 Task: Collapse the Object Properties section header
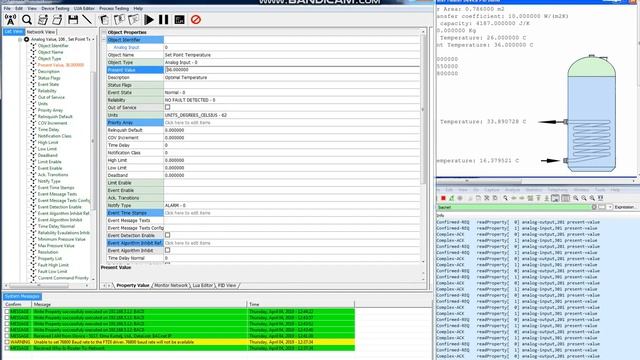tap(104, 32)
